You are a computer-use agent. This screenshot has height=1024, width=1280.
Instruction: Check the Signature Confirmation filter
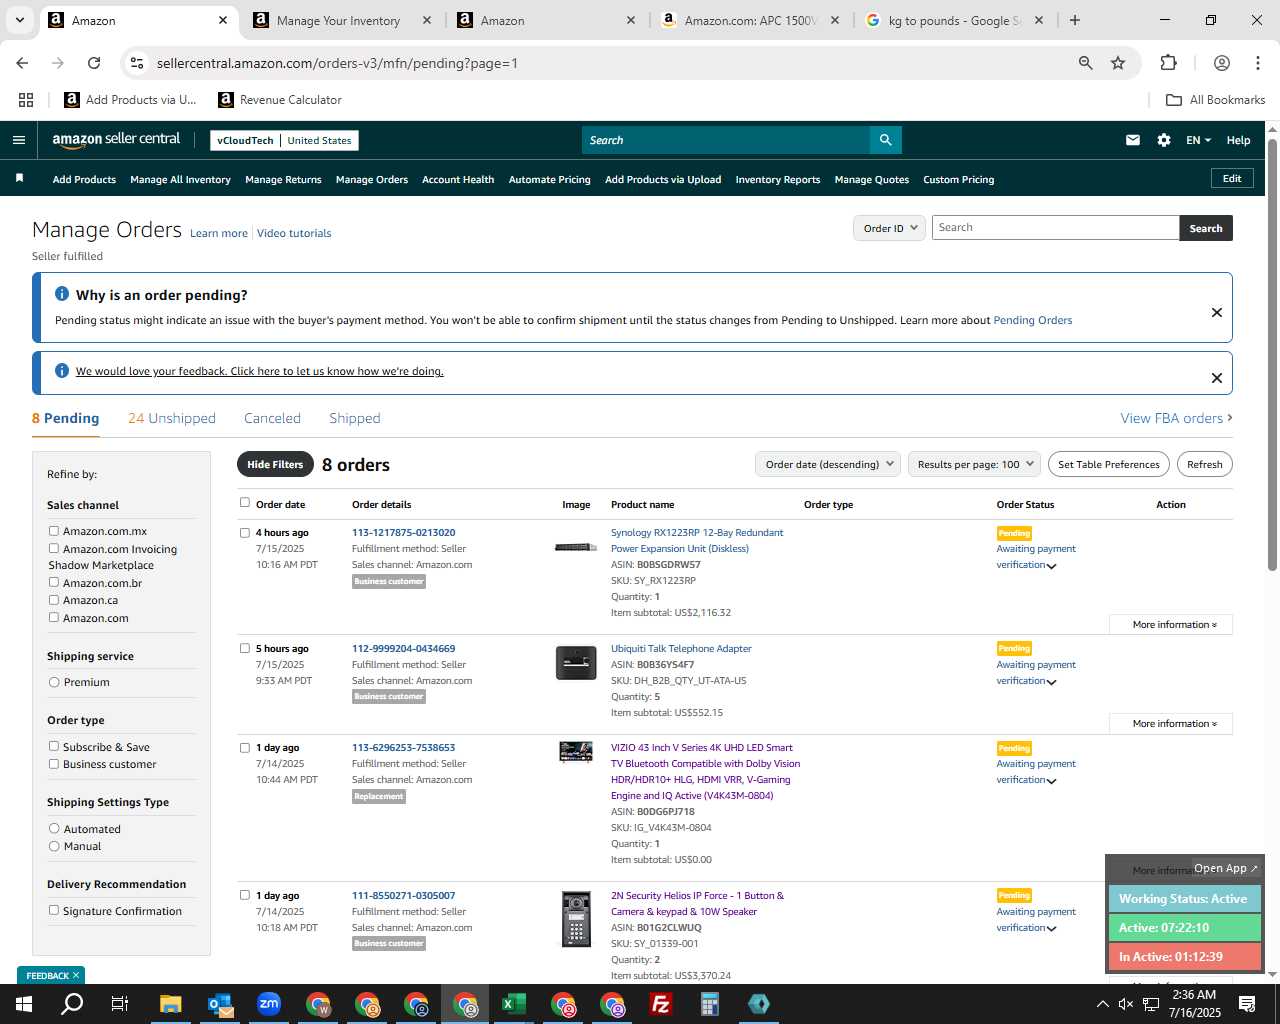click(x=54, y=910)
